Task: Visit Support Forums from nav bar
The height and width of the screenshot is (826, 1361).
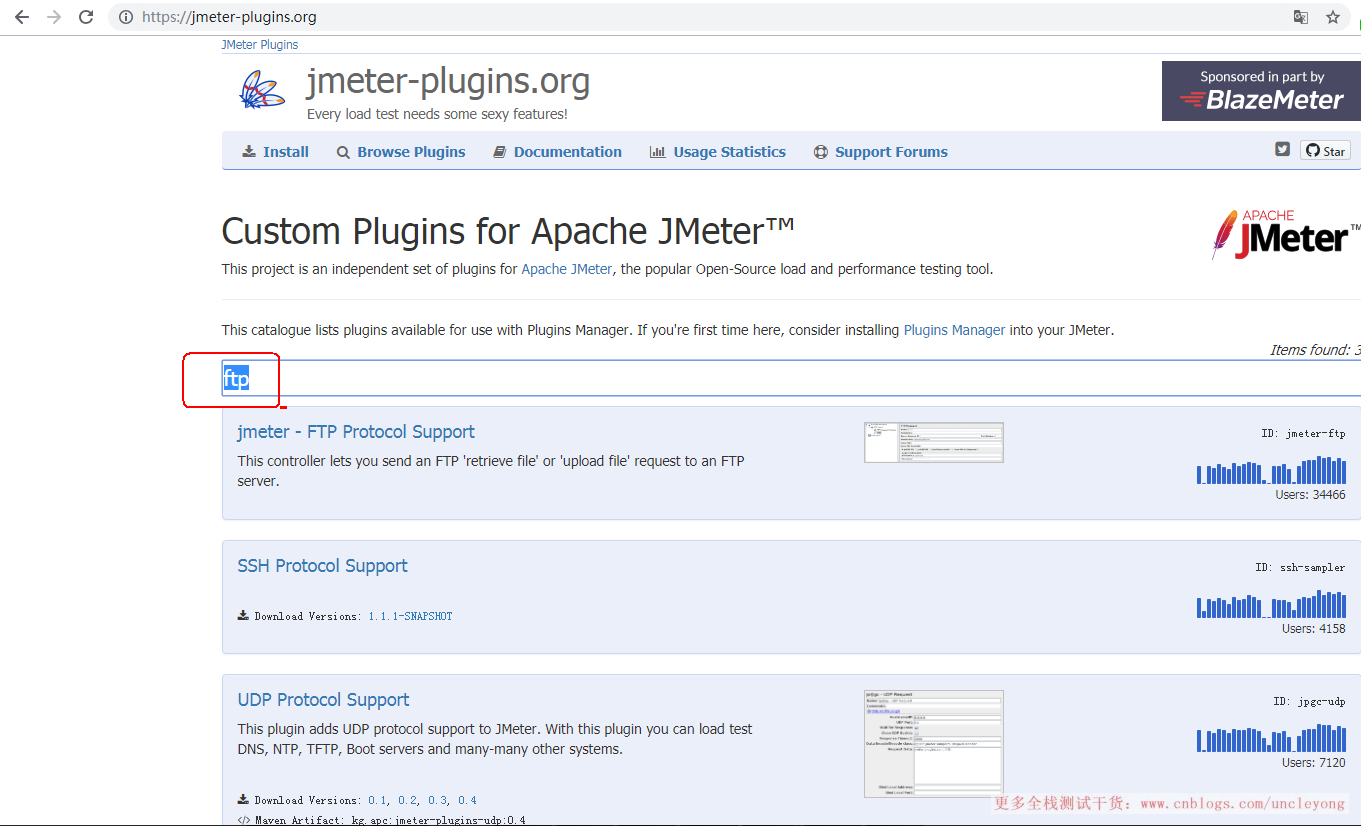Action: (x=881, y=152)
